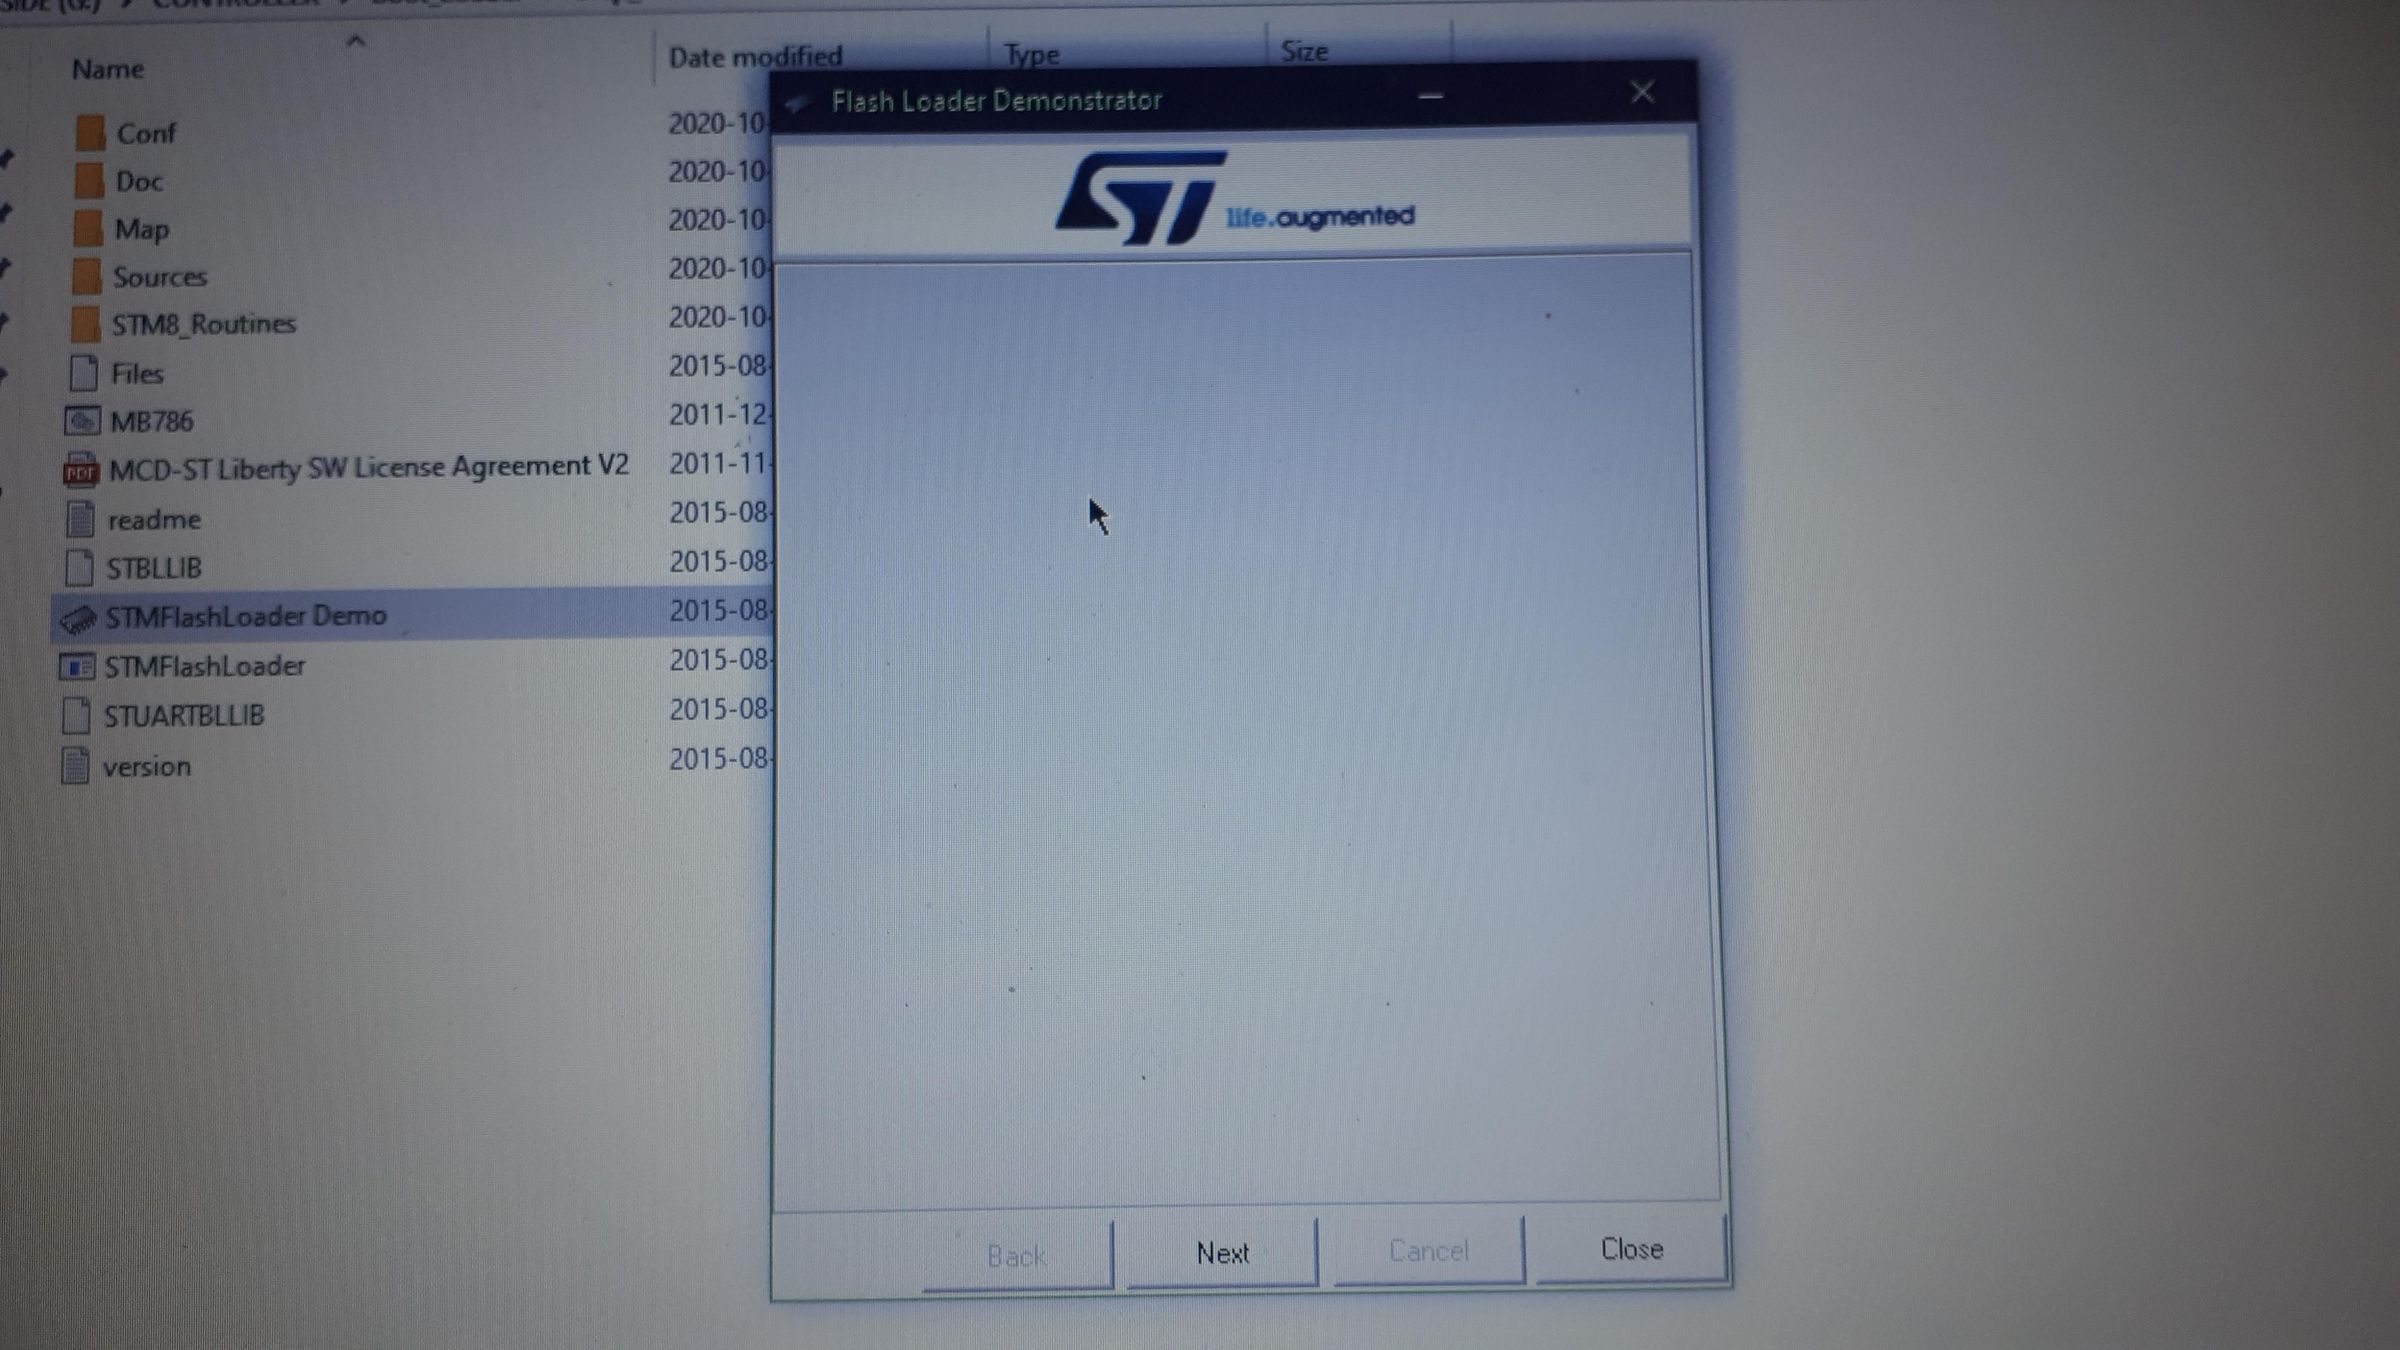Select the STMFlashLoader Demo chip icon
This screenshot has height=1350, width=2400.
[78, 618]
